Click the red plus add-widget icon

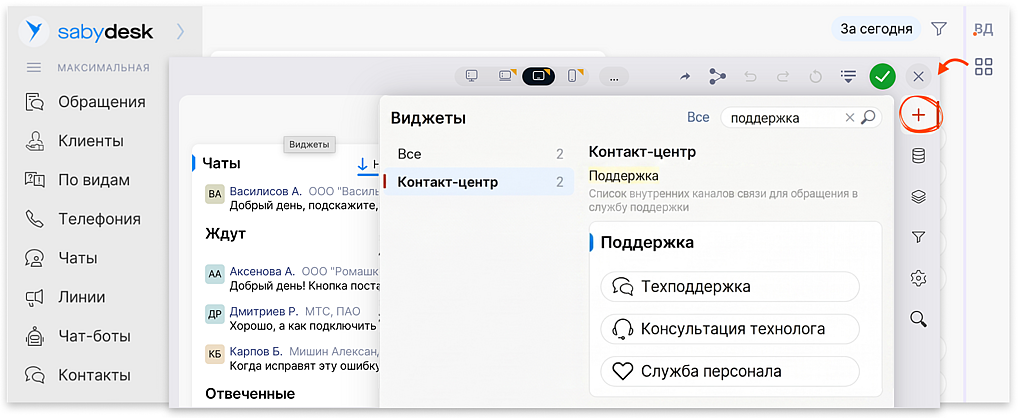(x=918, y=115)
